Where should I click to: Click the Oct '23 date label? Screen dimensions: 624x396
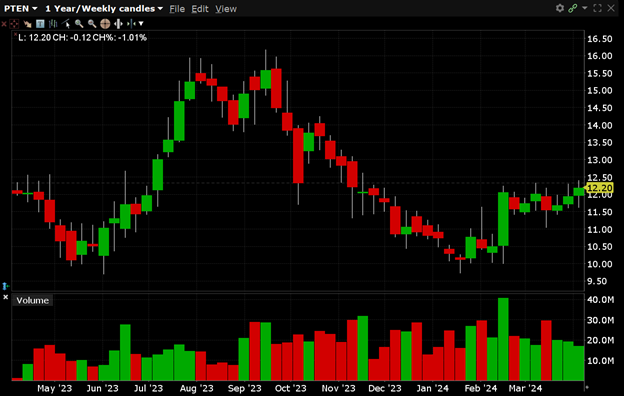pyautogui.click(x=291, y=388)
